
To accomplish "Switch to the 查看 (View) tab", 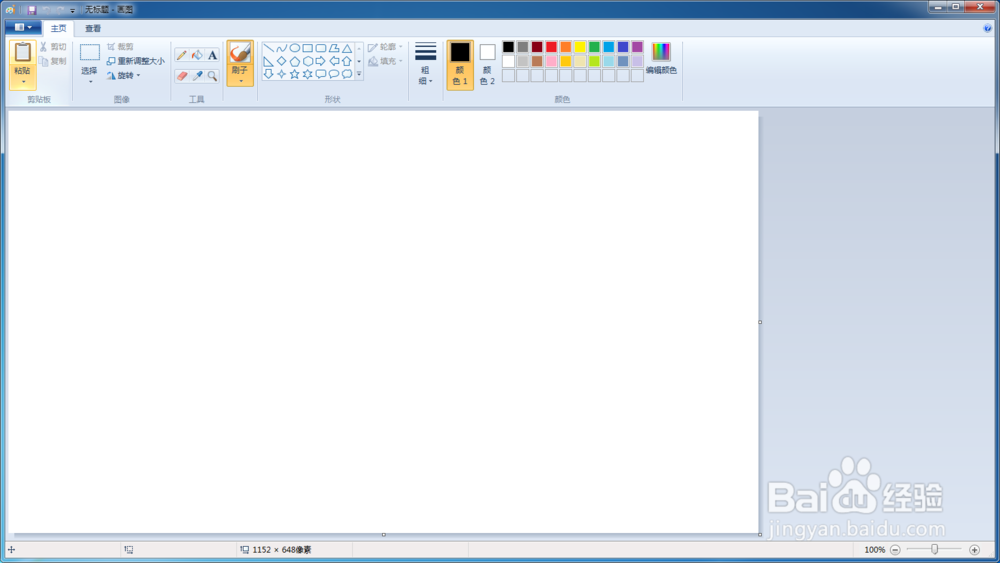I will 93,29.
